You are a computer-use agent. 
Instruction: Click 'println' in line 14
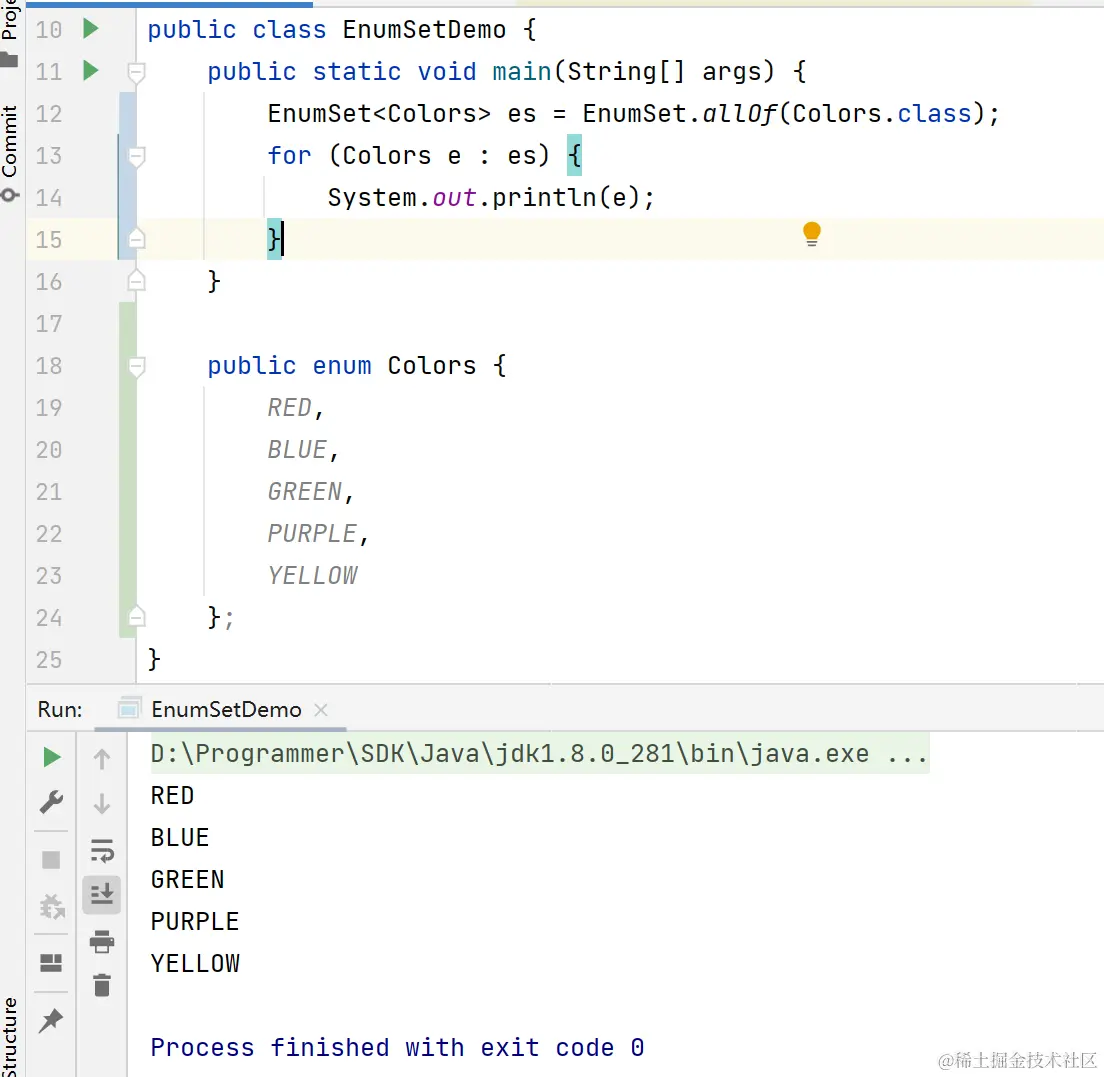544,197
